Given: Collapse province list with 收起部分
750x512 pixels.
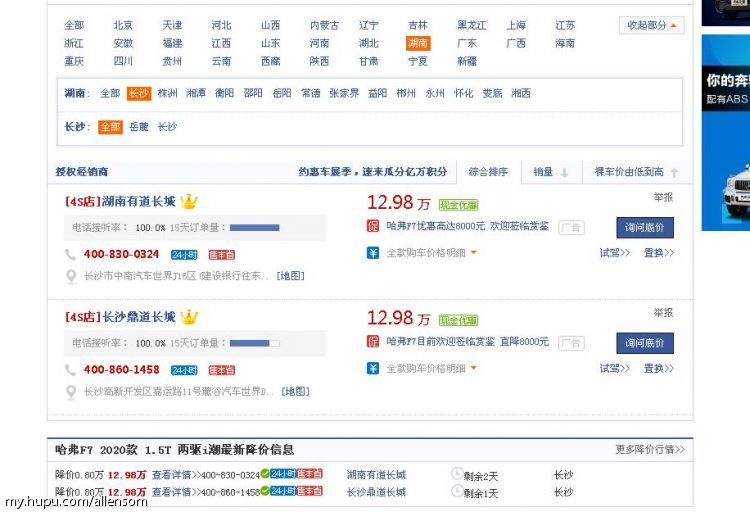Looking at the screenshot, I should click(x=651, y=25).
